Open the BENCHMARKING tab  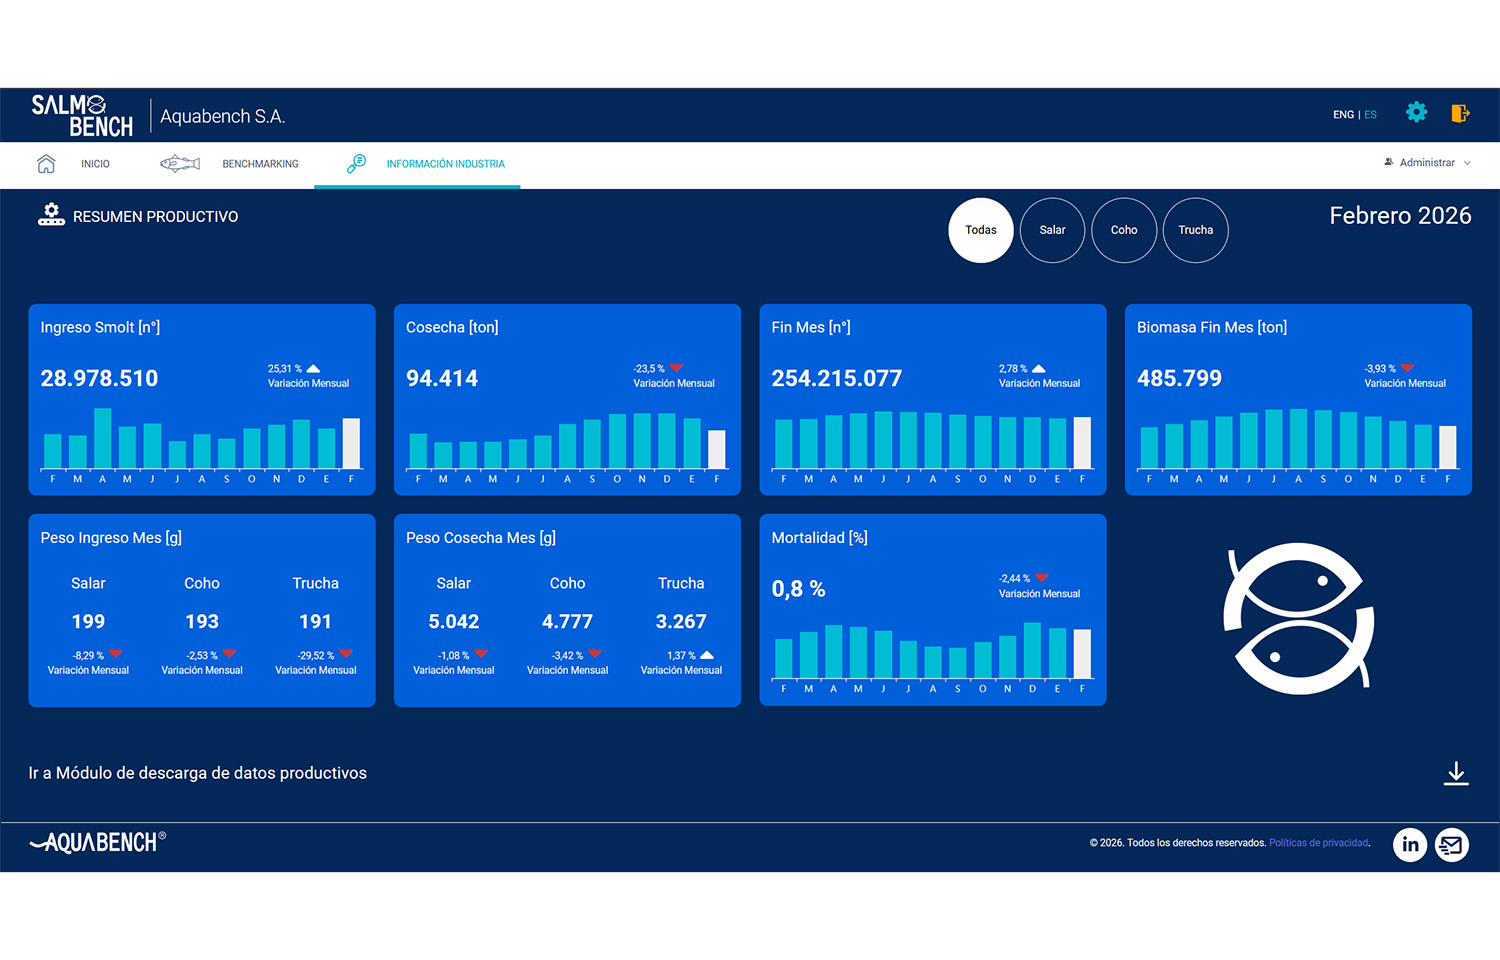(x=260, y=164)
